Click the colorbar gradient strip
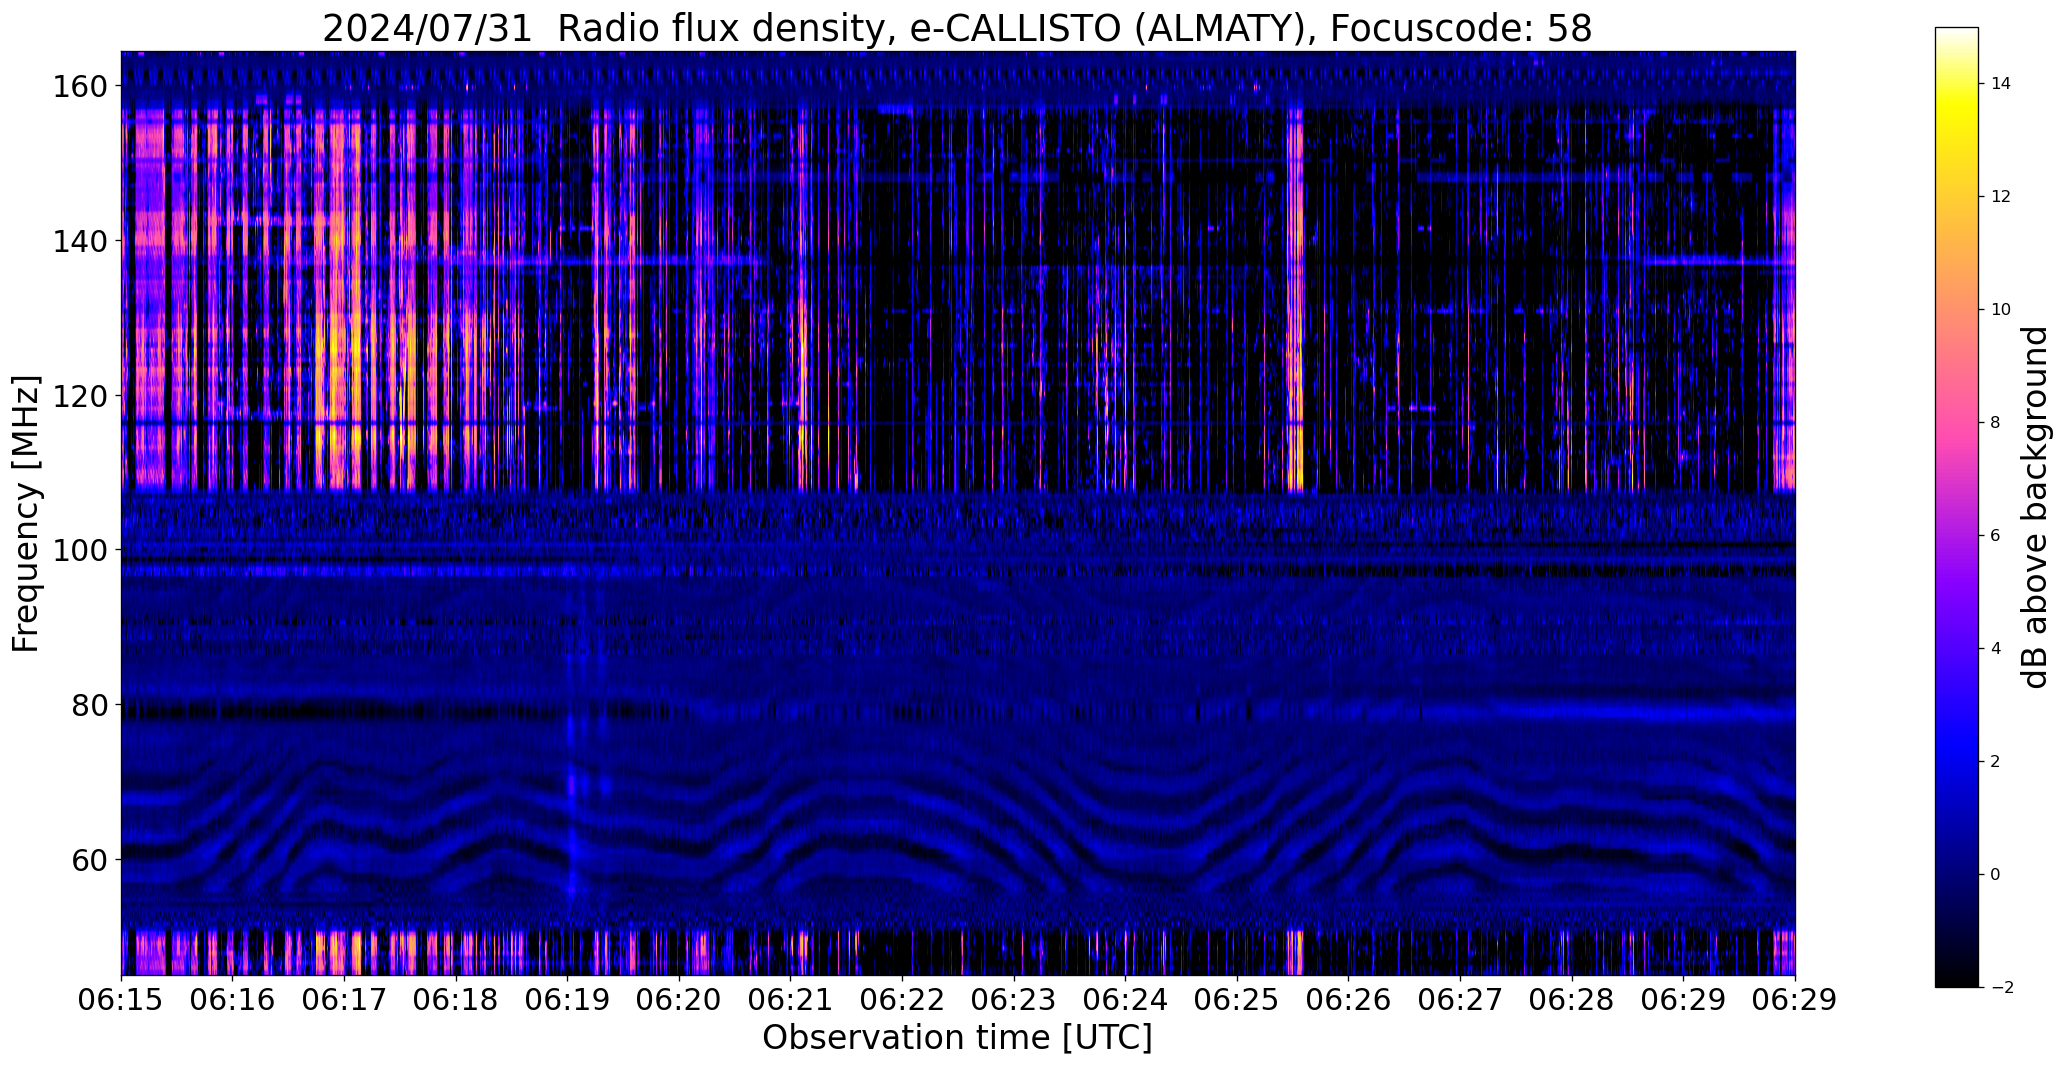 click(1957, 507)
